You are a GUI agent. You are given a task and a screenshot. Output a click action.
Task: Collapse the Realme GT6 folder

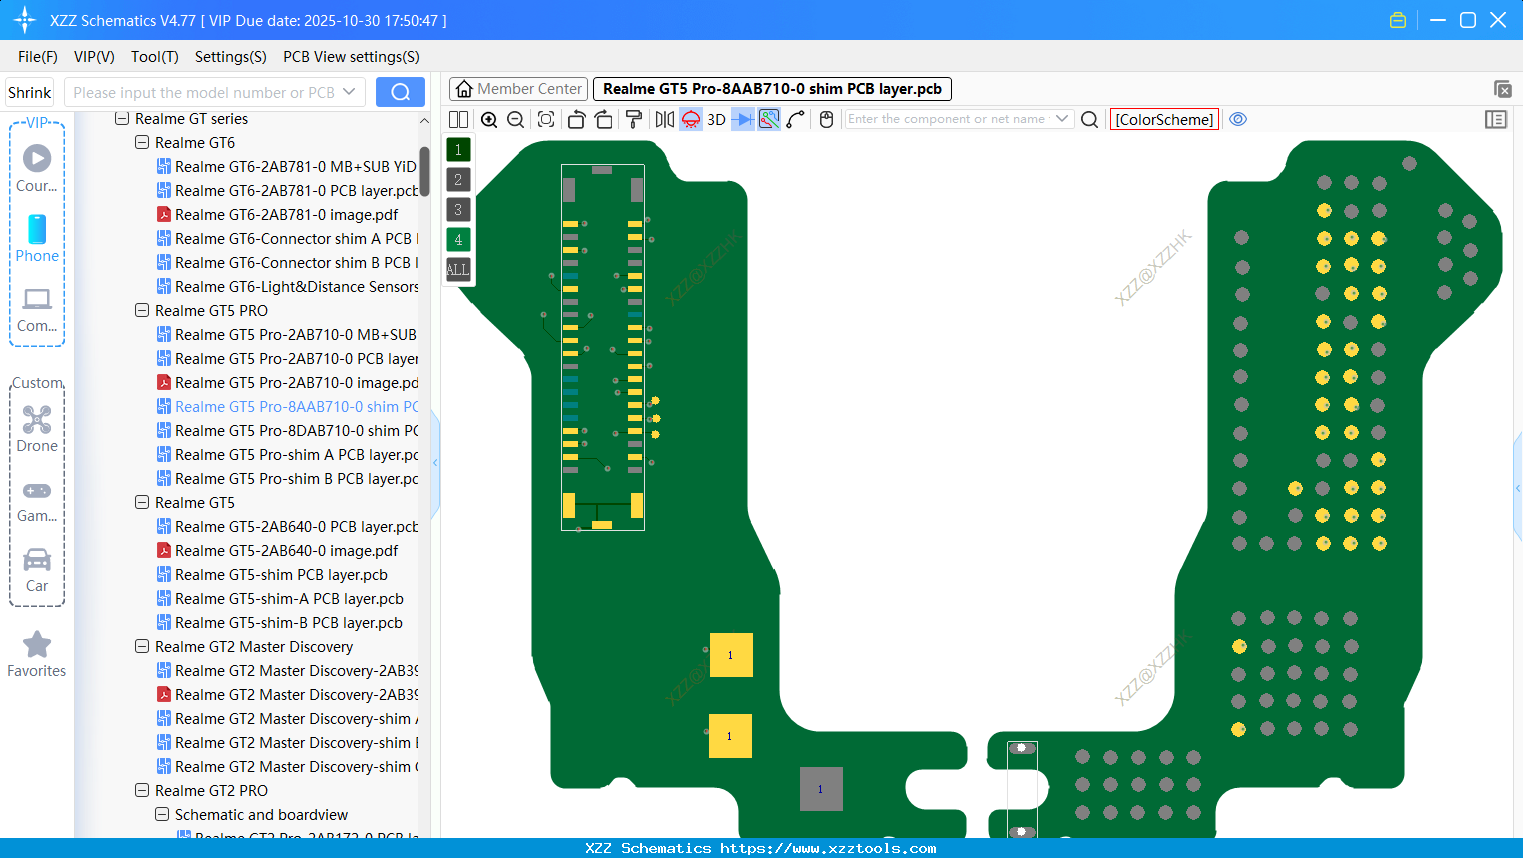tap(141, 141)
